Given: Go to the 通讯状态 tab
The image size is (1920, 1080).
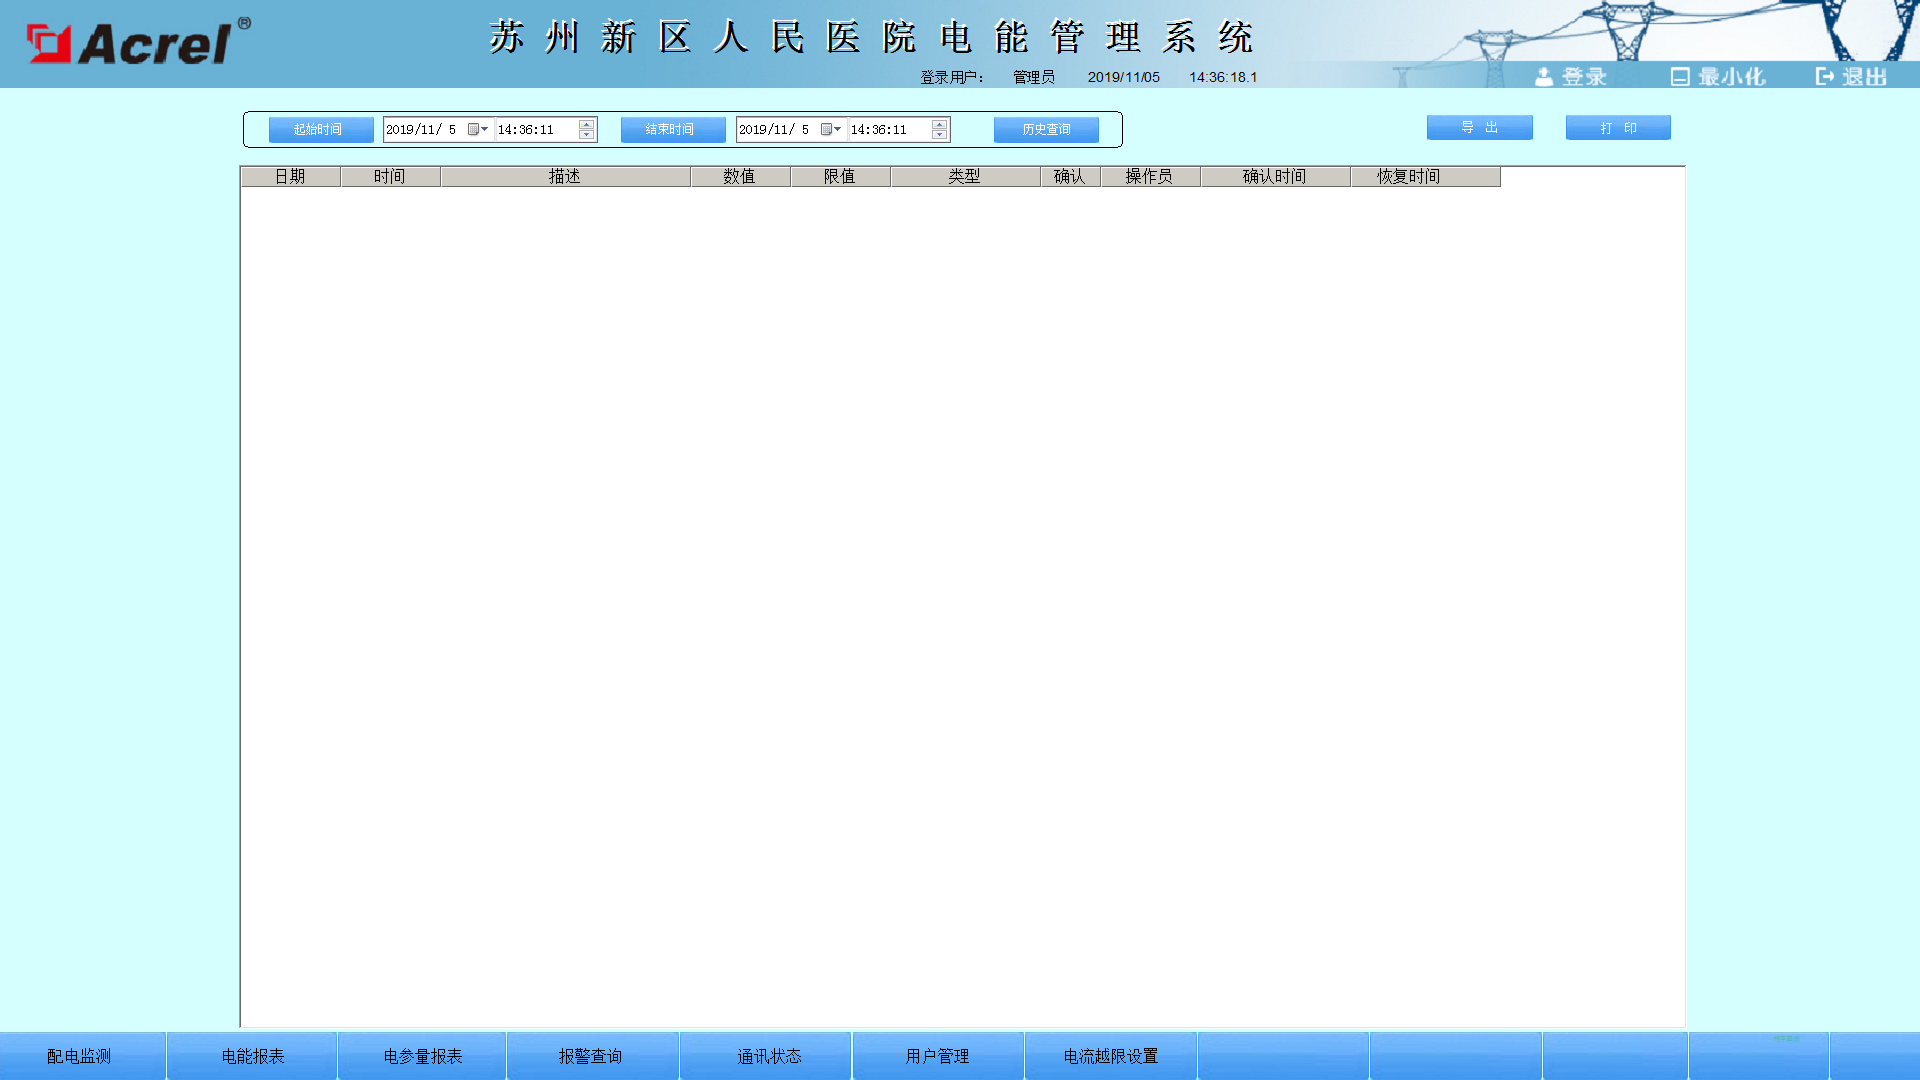Looking at the screenshot, I should pos(769,1056).
